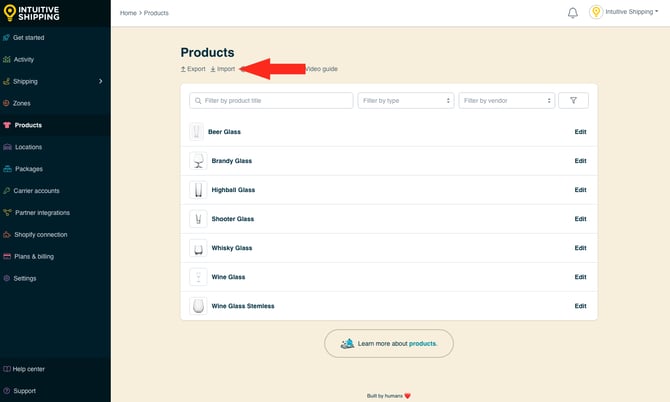The image size is (670, 402).
Task: Click the Locations building icon
Action: point(7,147)
